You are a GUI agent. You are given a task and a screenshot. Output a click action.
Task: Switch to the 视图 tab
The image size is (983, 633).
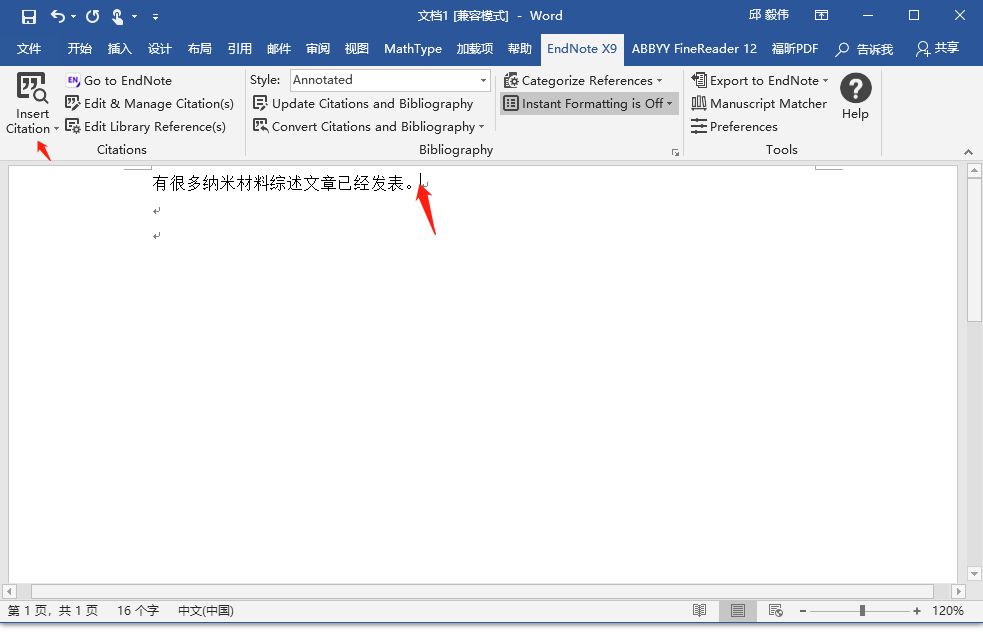[357, 49]
